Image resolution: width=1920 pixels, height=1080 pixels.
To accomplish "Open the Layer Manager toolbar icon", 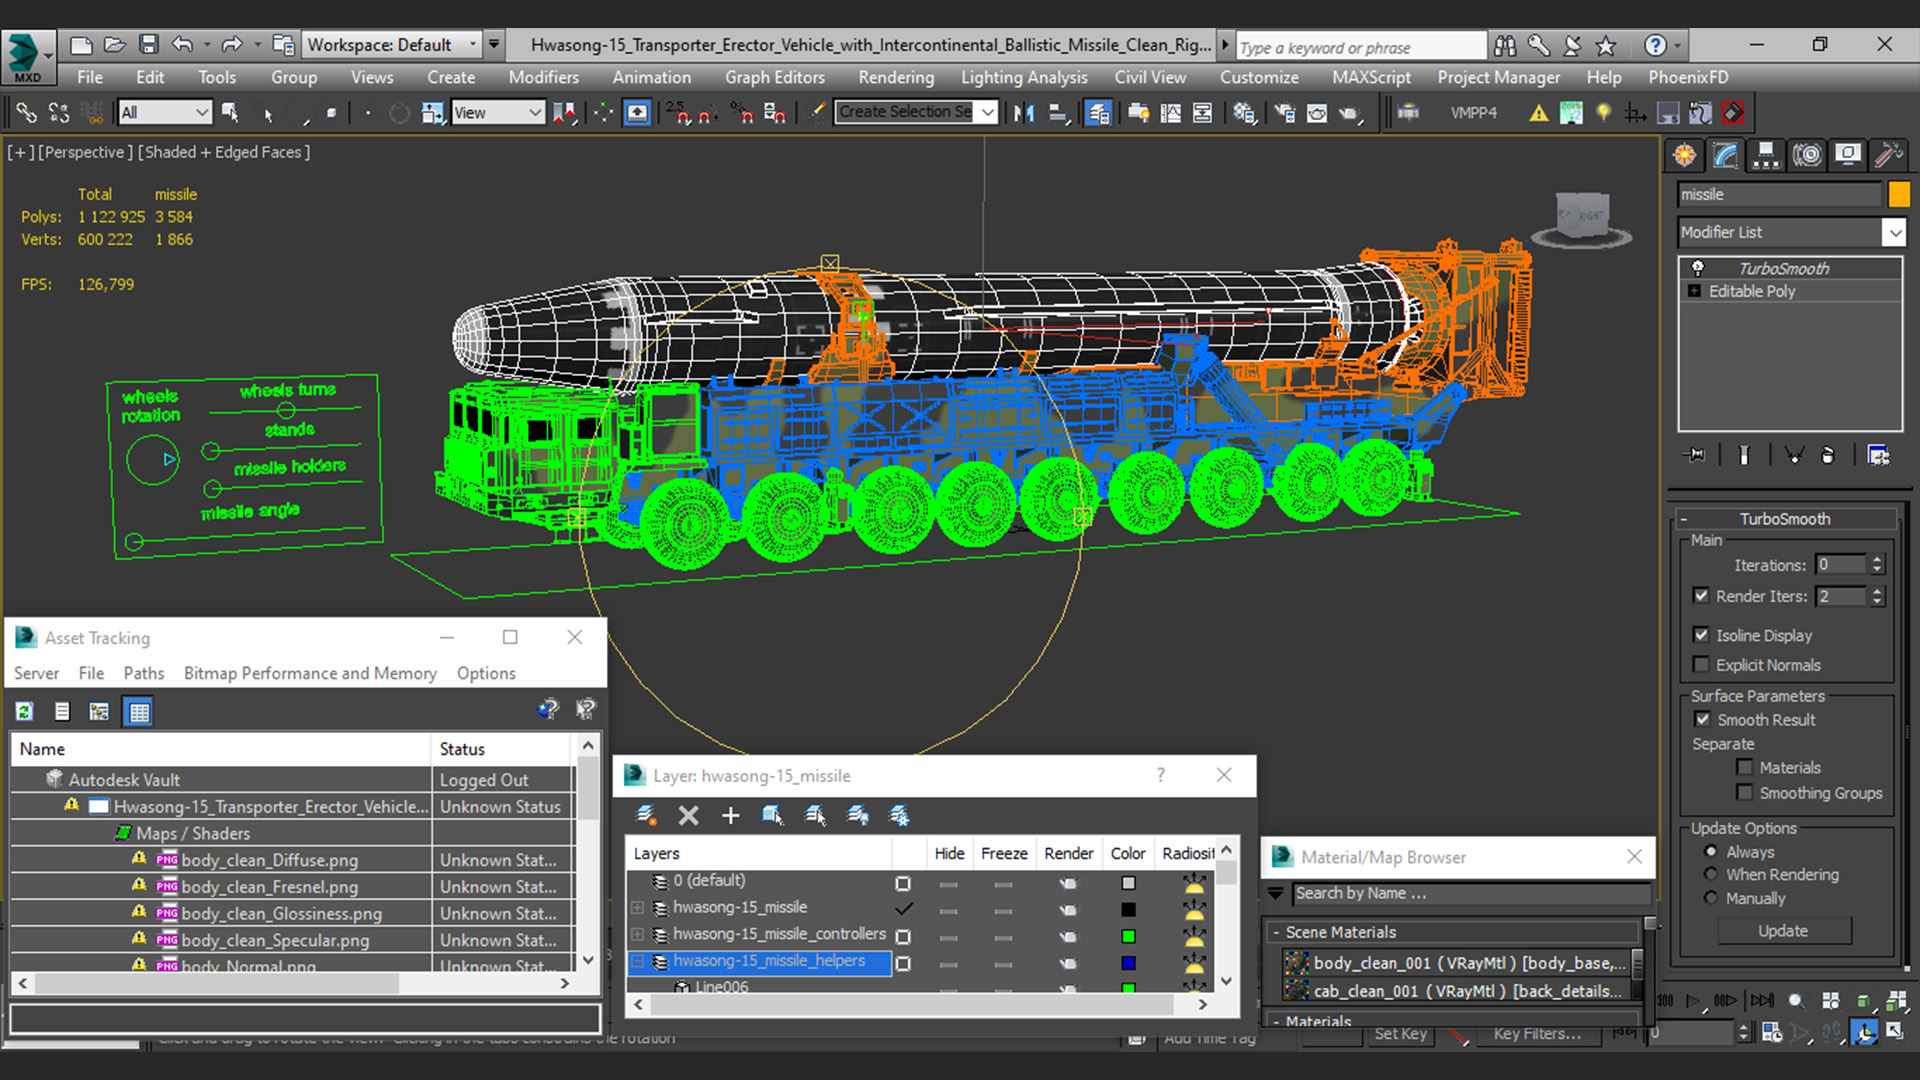I will (1098, 113).
